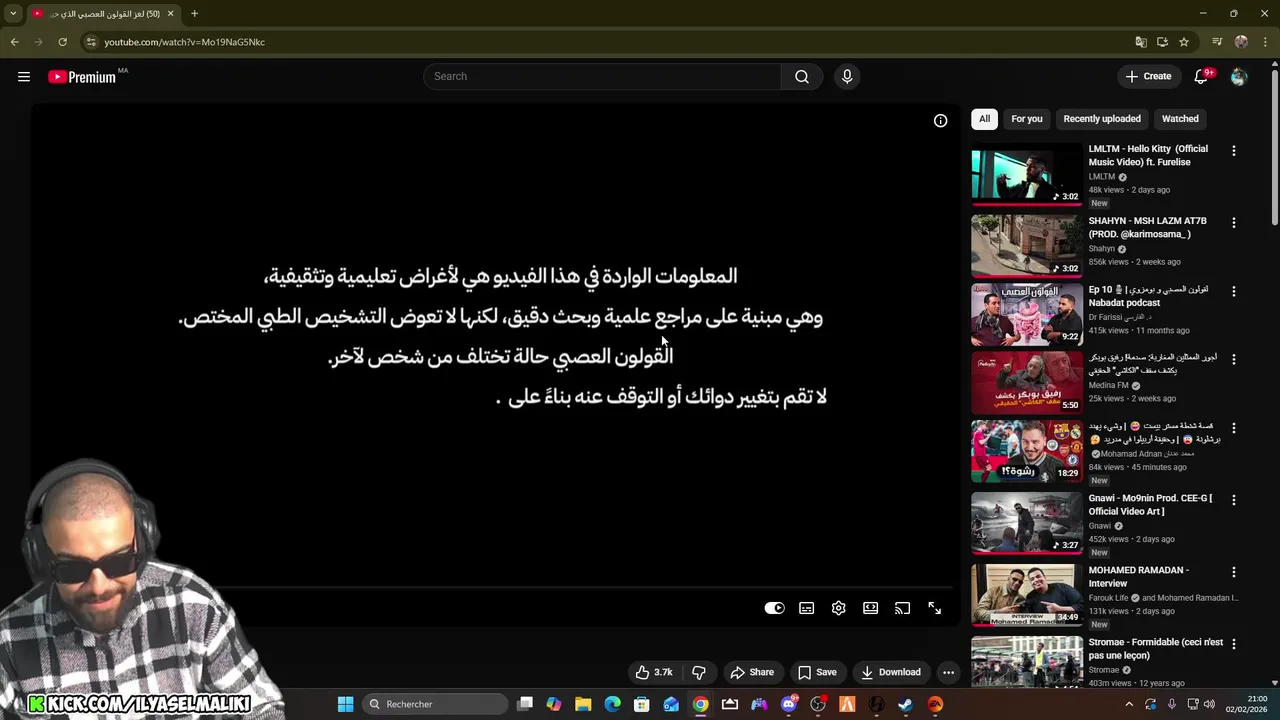The width and height of the screenshot is (1280, 720).
Task: Click the search magnifier button
Action: pyautogui.click(x=802, y=76)
